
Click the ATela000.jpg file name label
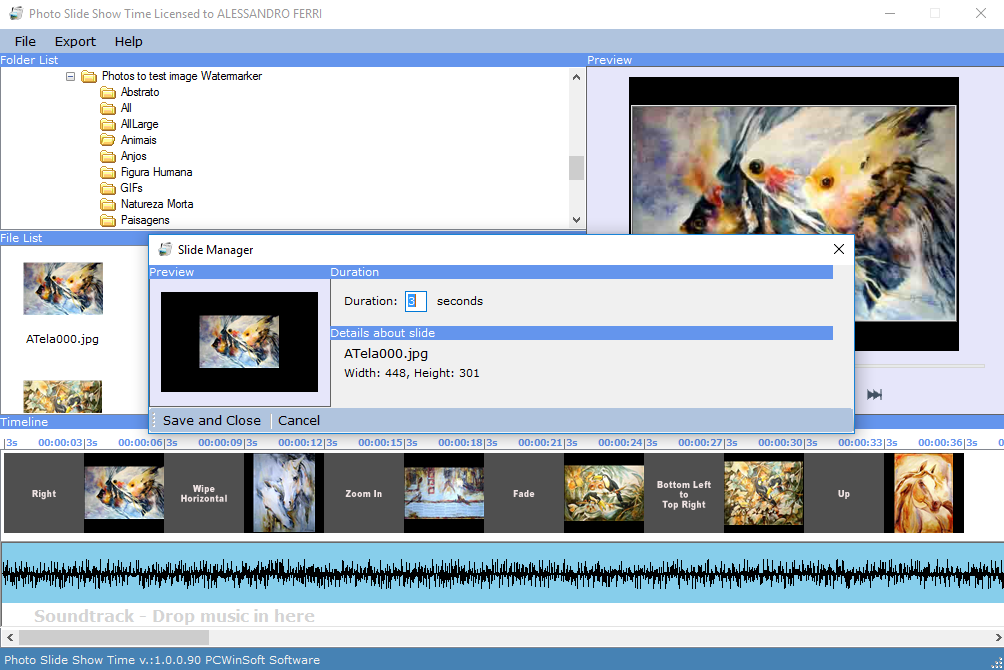pyautogui.click(x=62, y=339)
